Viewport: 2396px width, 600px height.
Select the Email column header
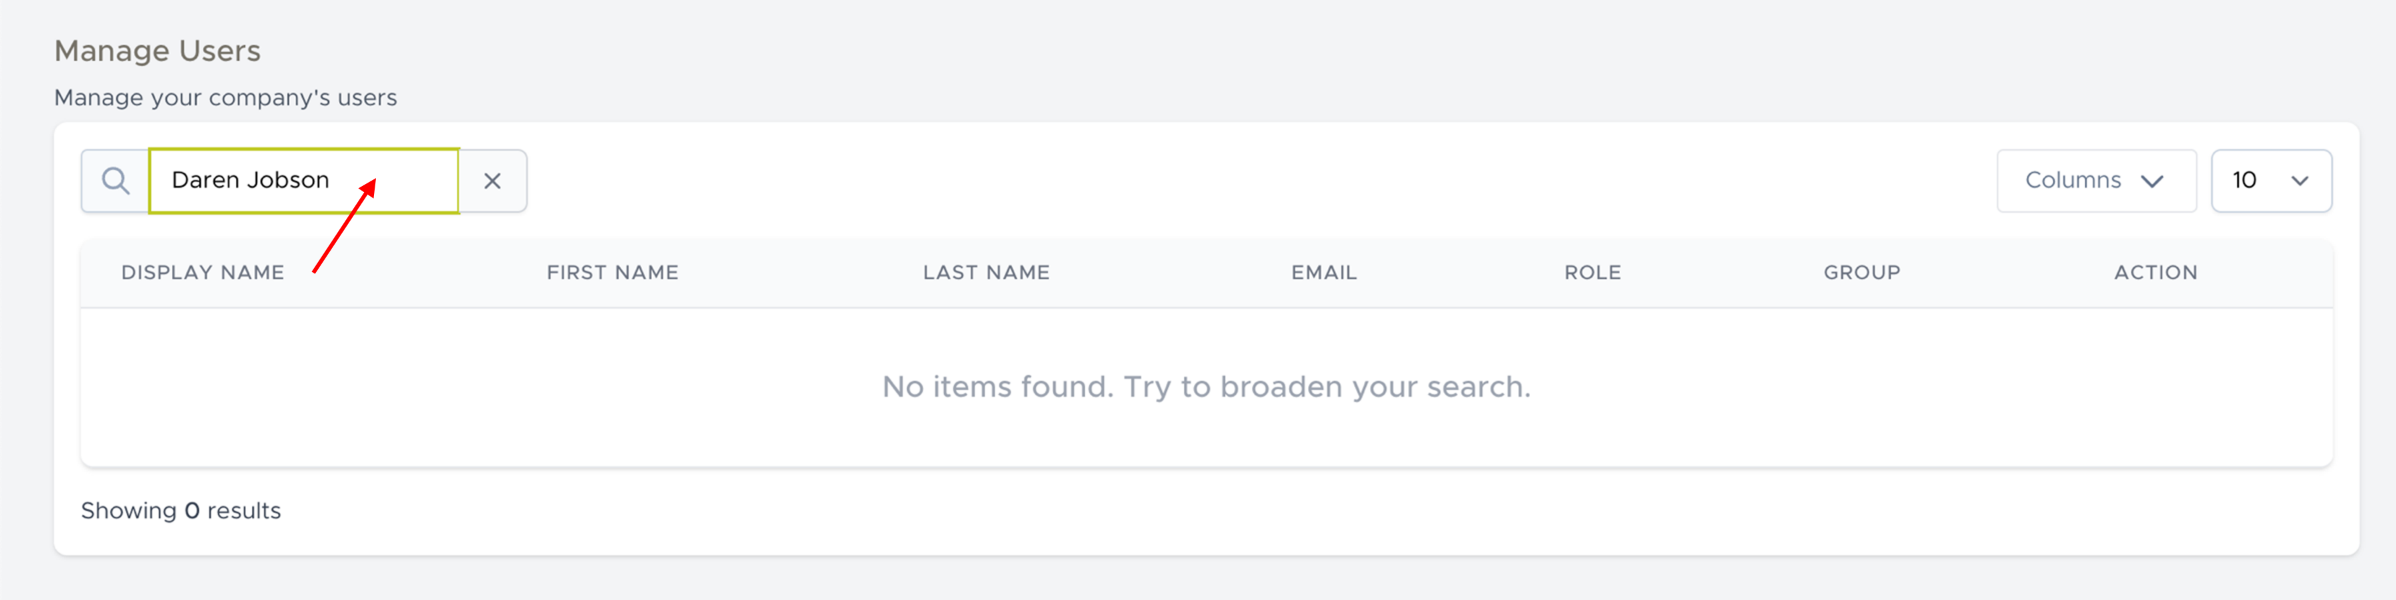pos(1324,272)
